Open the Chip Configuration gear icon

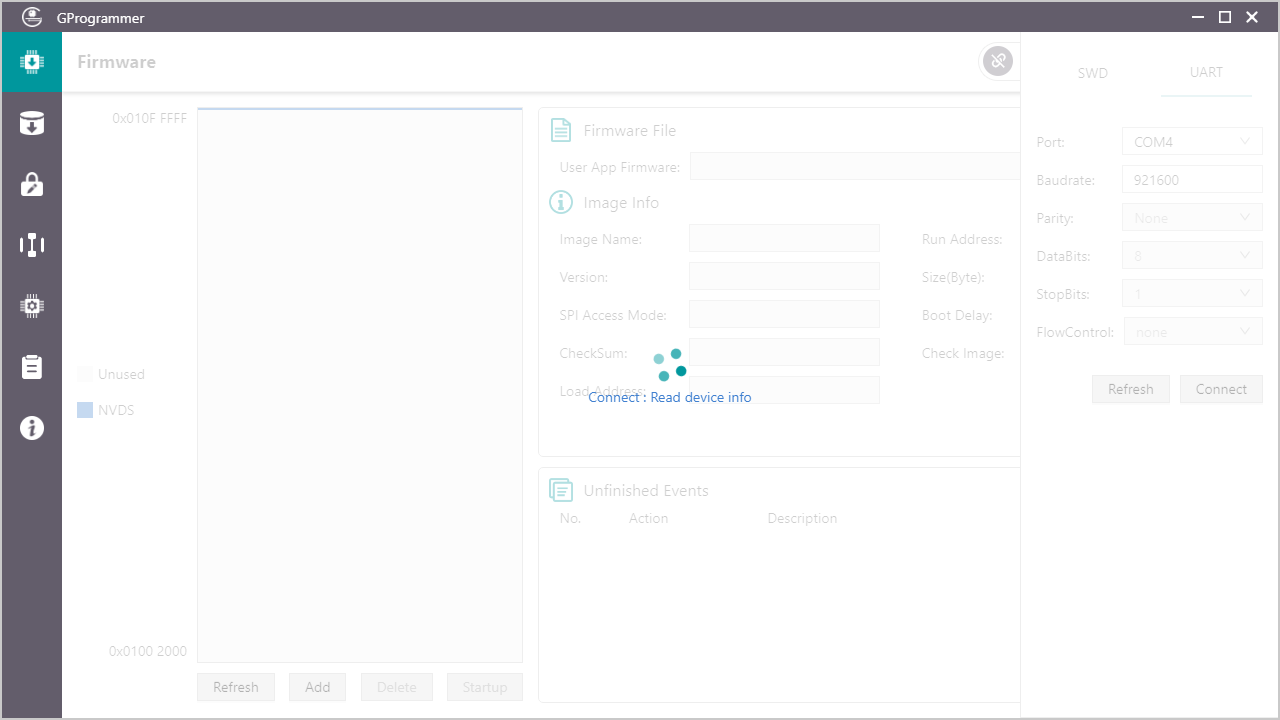tap(32, 306)
